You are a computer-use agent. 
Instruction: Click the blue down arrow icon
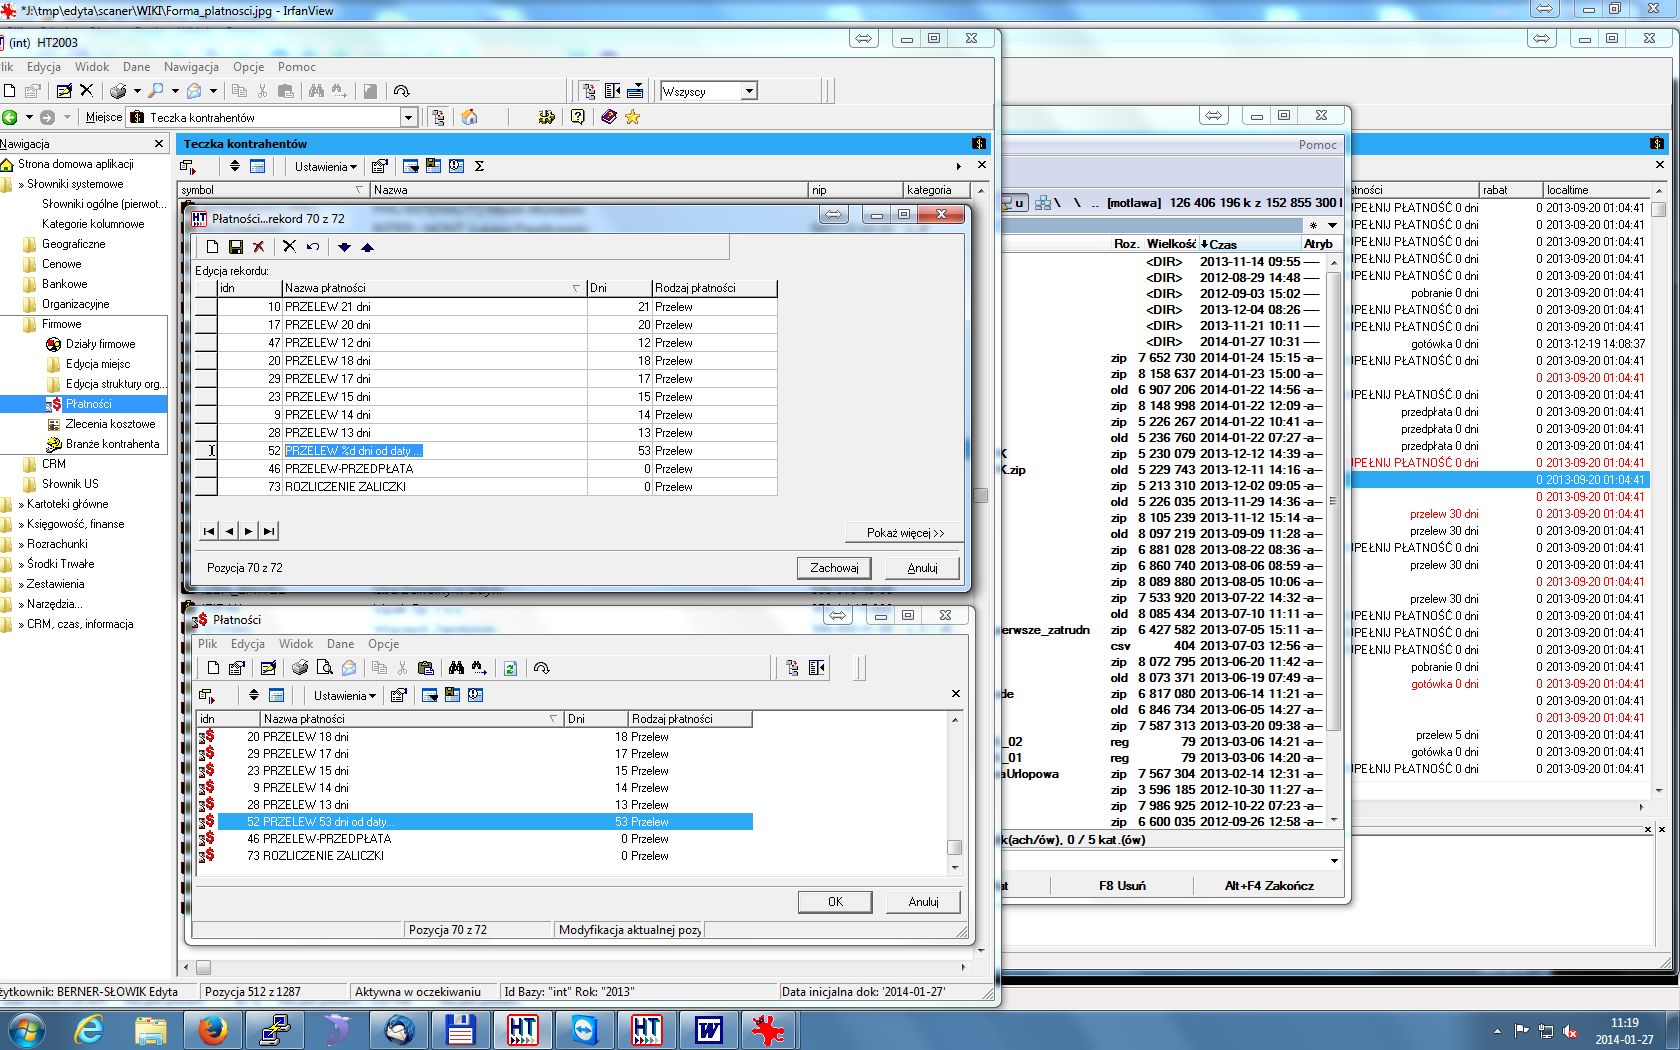(x=345, y=247)
